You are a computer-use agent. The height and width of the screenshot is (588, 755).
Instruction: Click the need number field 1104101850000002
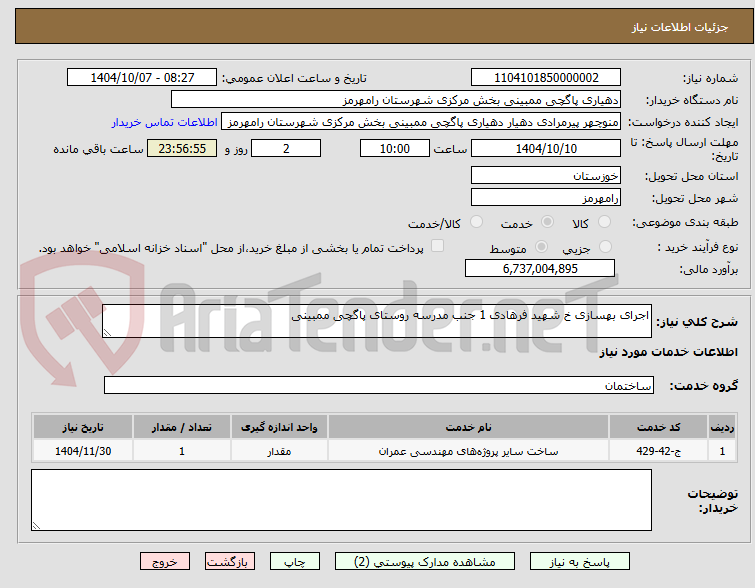(546, 78)
